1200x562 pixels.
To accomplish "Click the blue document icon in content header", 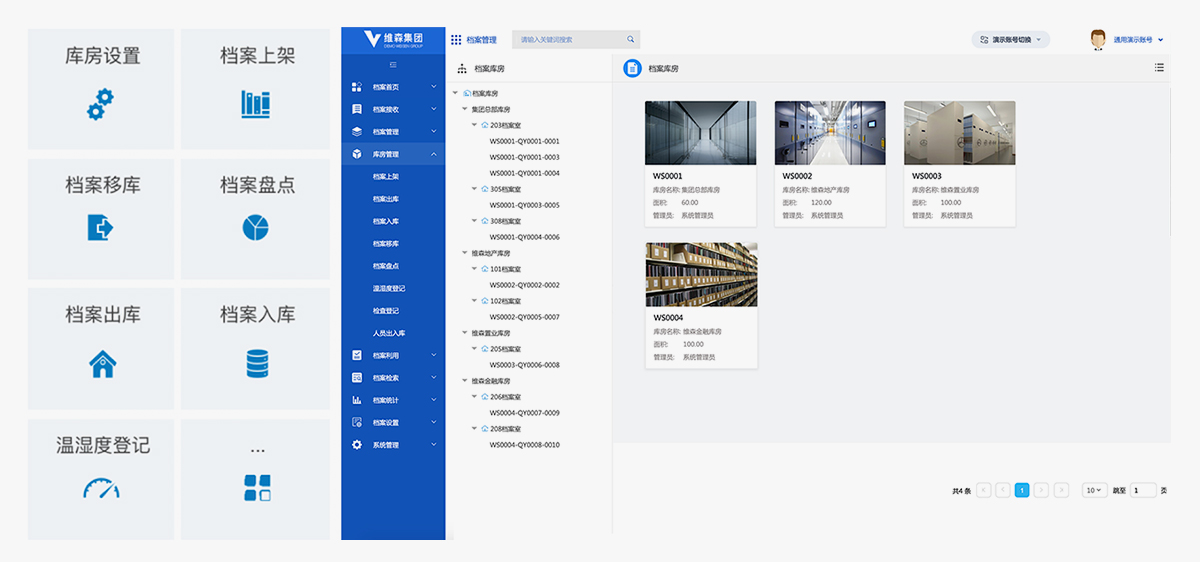I will [632, 68].
